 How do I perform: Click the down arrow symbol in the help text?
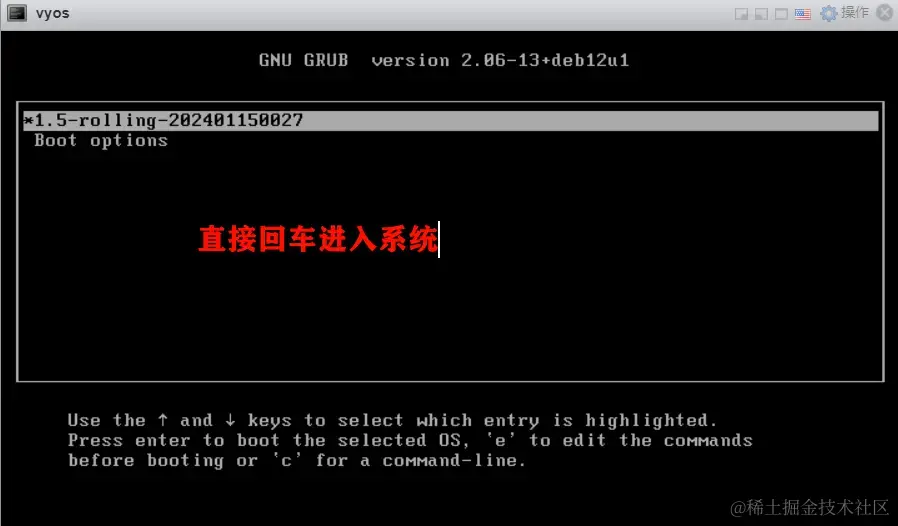pos(230,420)
